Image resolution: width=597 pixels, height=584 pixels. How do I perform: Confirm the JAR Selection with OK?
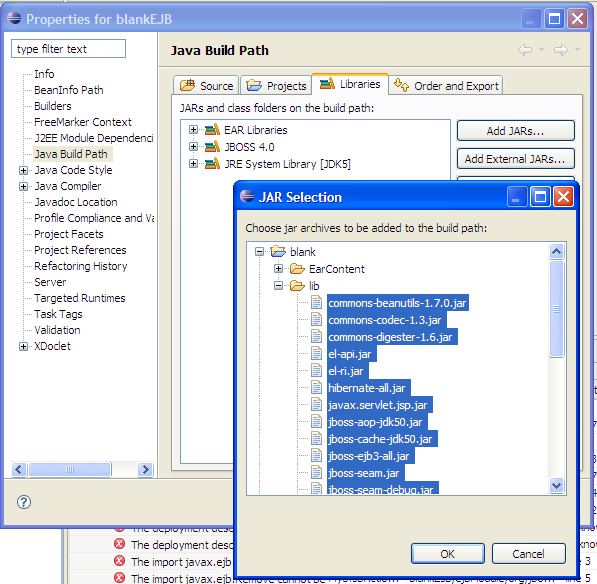448,554
